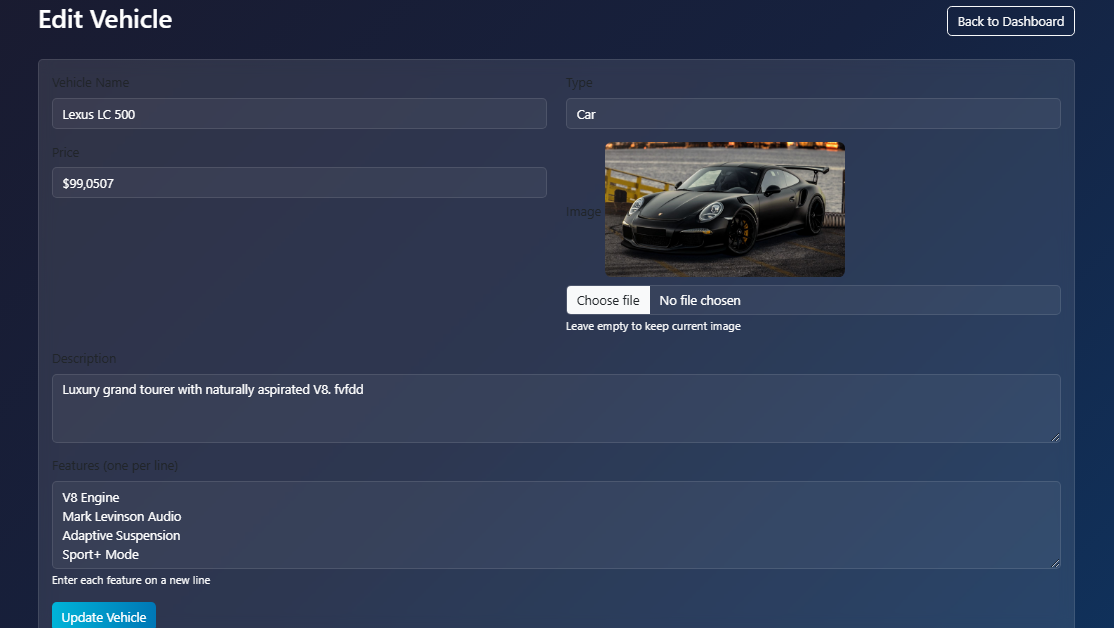Grab the Features box resize handle
The height and width of the screenshot is (628, 1114).
point(1054,563)
